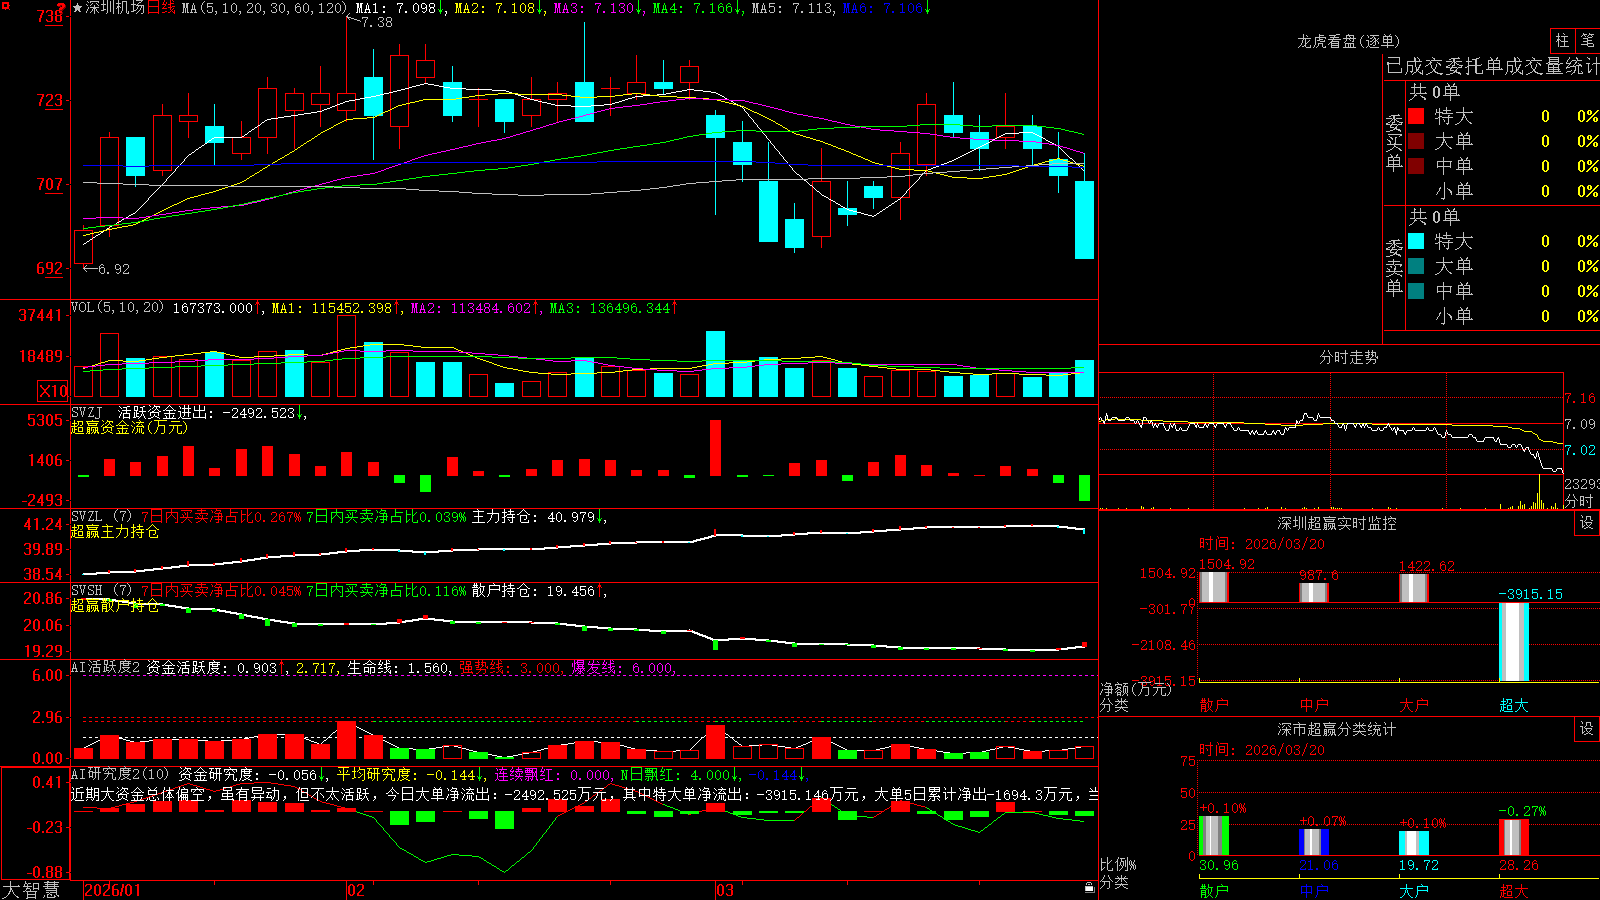Click the star icon beside 深圳机场

point(77,8)
